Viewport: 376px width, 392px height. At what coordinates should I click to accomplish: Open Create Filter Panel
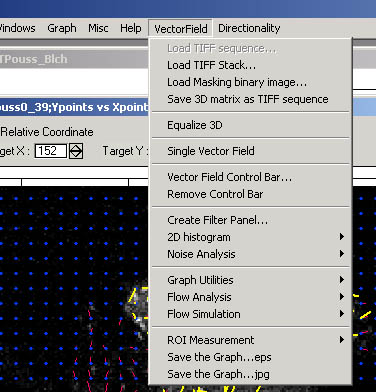251,220
